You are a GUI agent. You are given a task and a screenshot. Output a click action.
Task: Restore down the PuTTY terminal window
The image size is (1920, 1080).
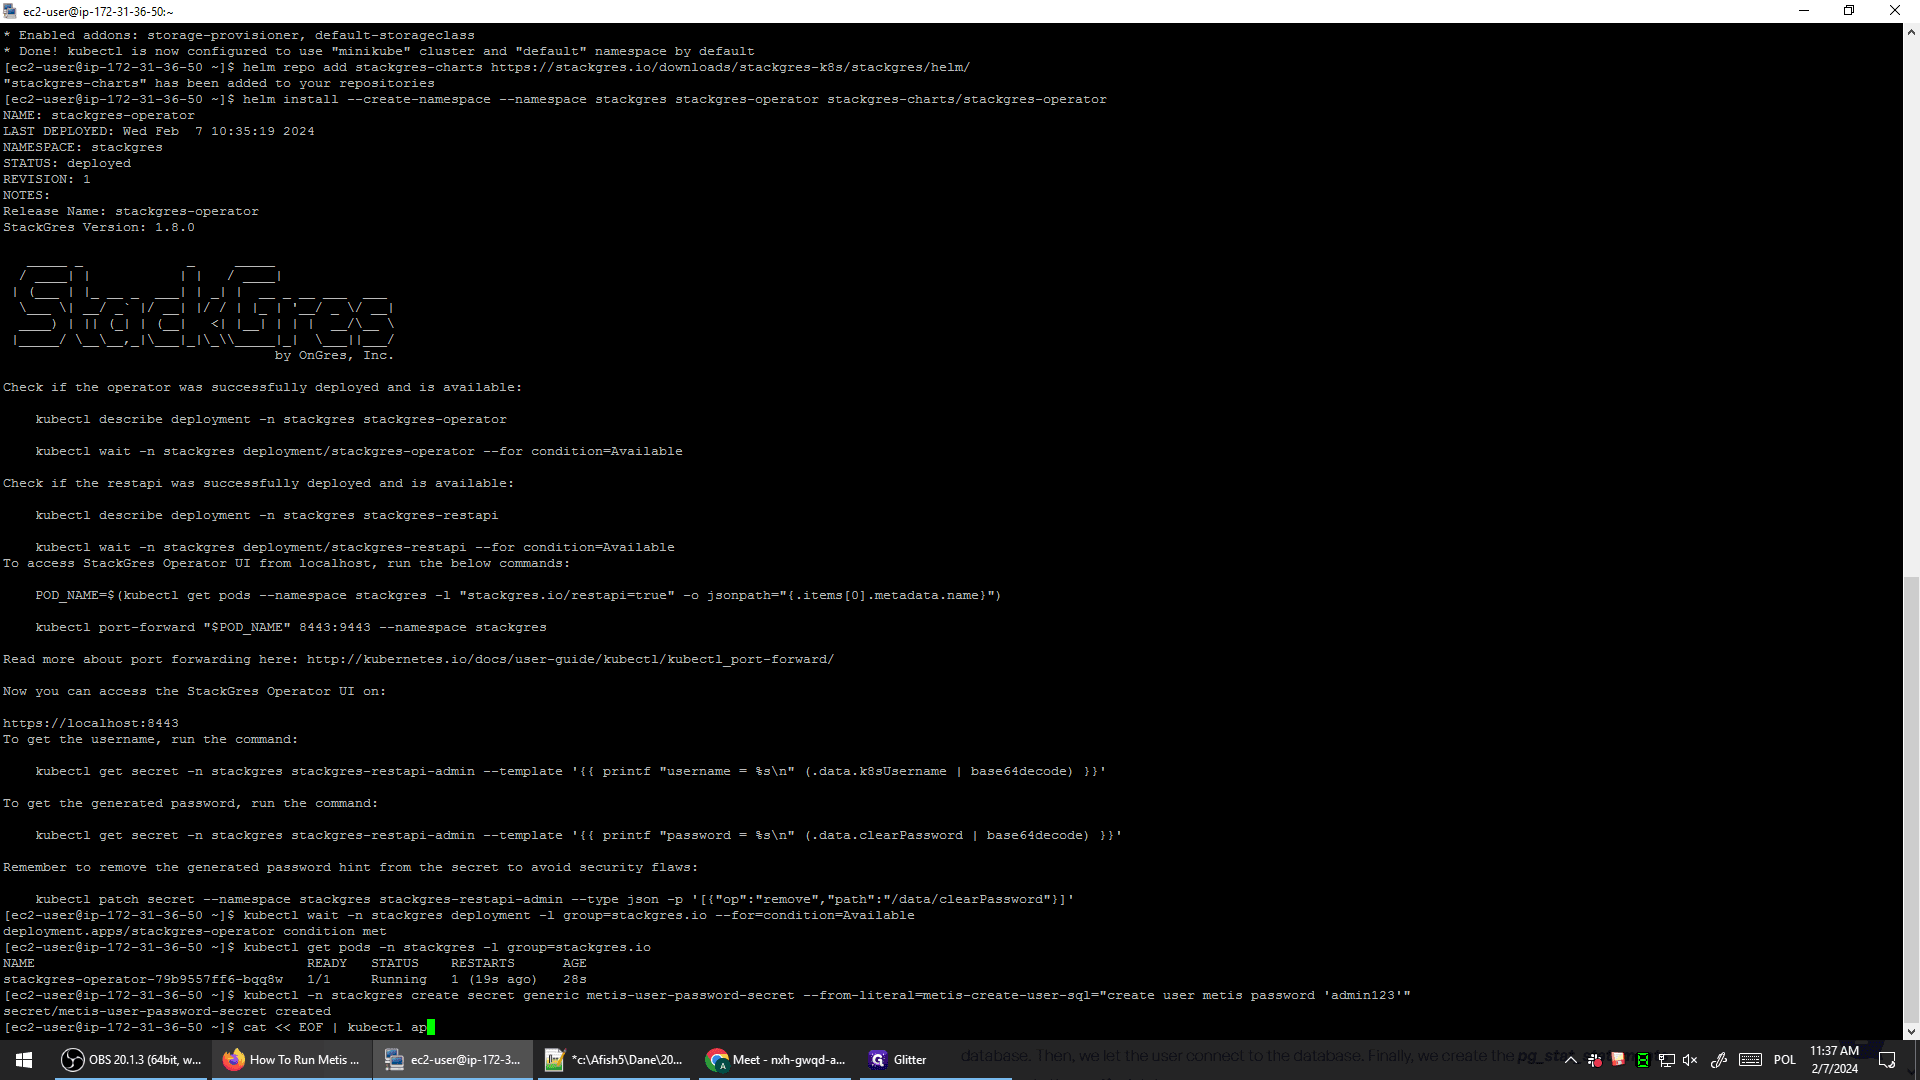[x=1849, y=11]
